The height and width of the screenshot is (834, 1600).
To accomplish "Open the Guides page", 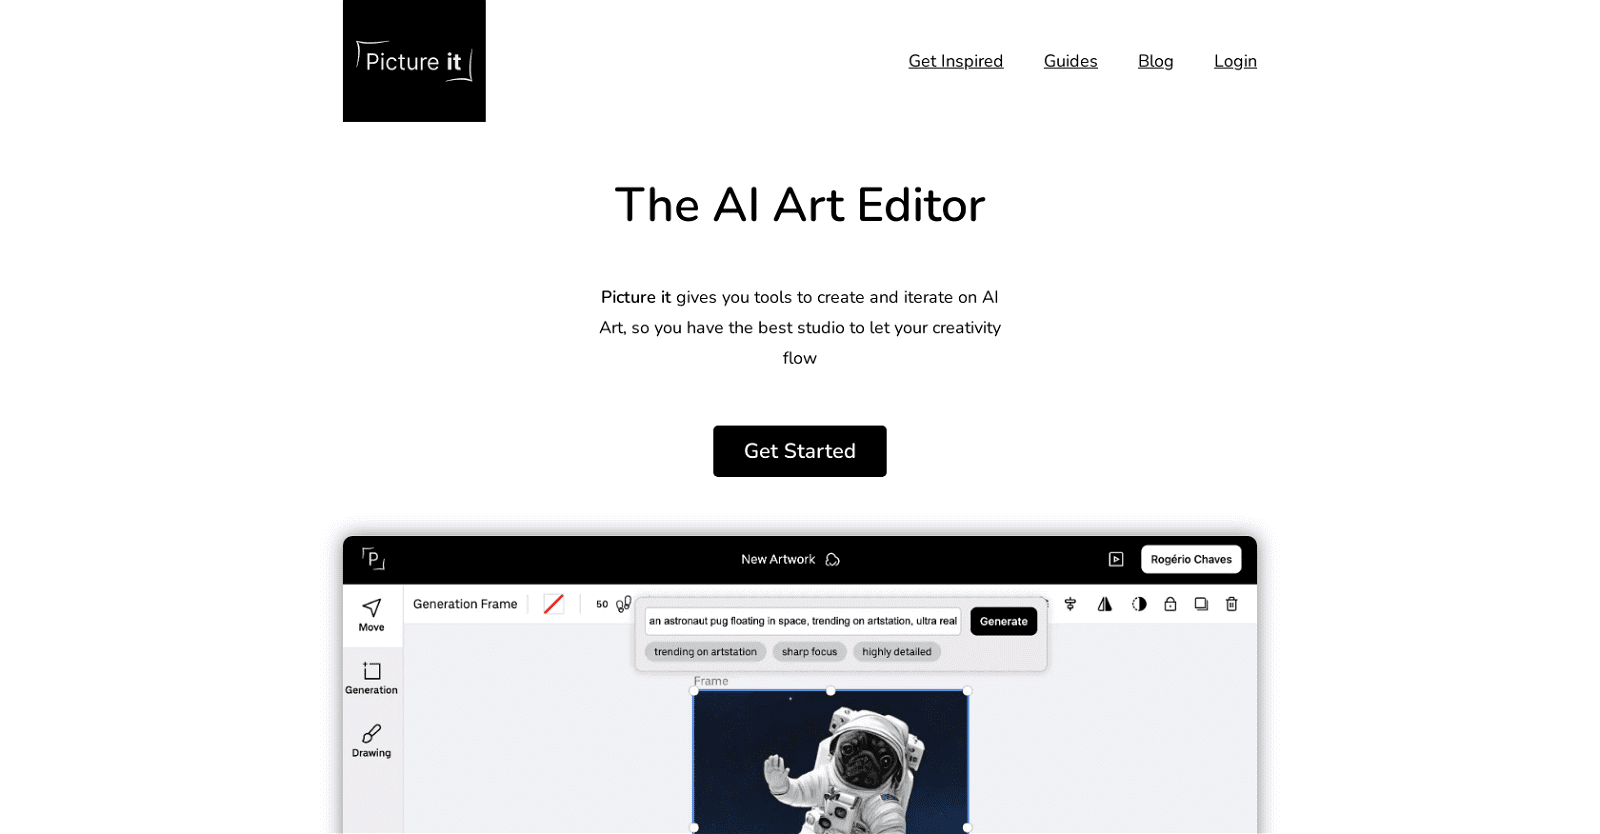I will tap(1070, 61).
